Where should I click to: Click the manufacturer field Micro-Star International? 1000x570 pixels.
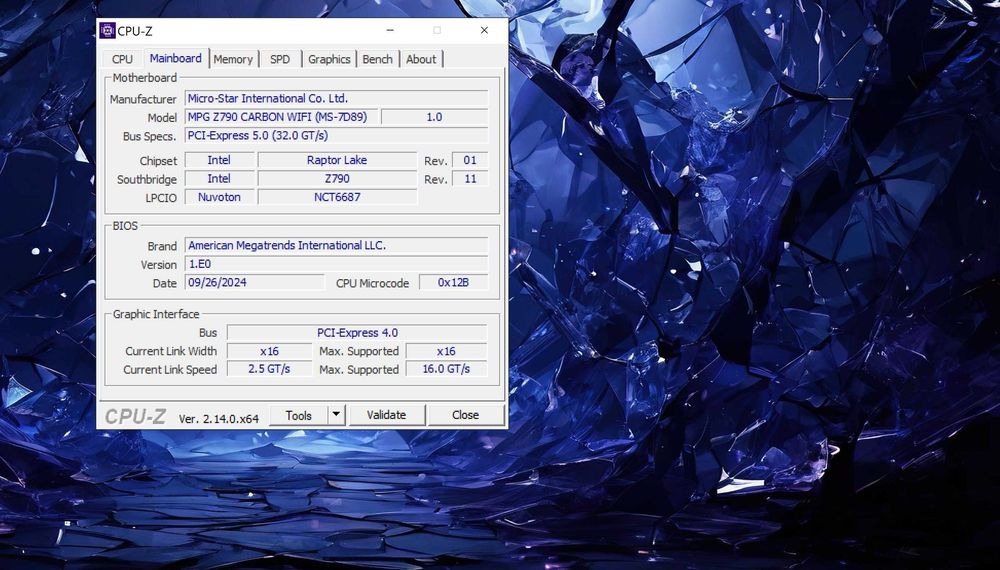[x=336, y=98]
